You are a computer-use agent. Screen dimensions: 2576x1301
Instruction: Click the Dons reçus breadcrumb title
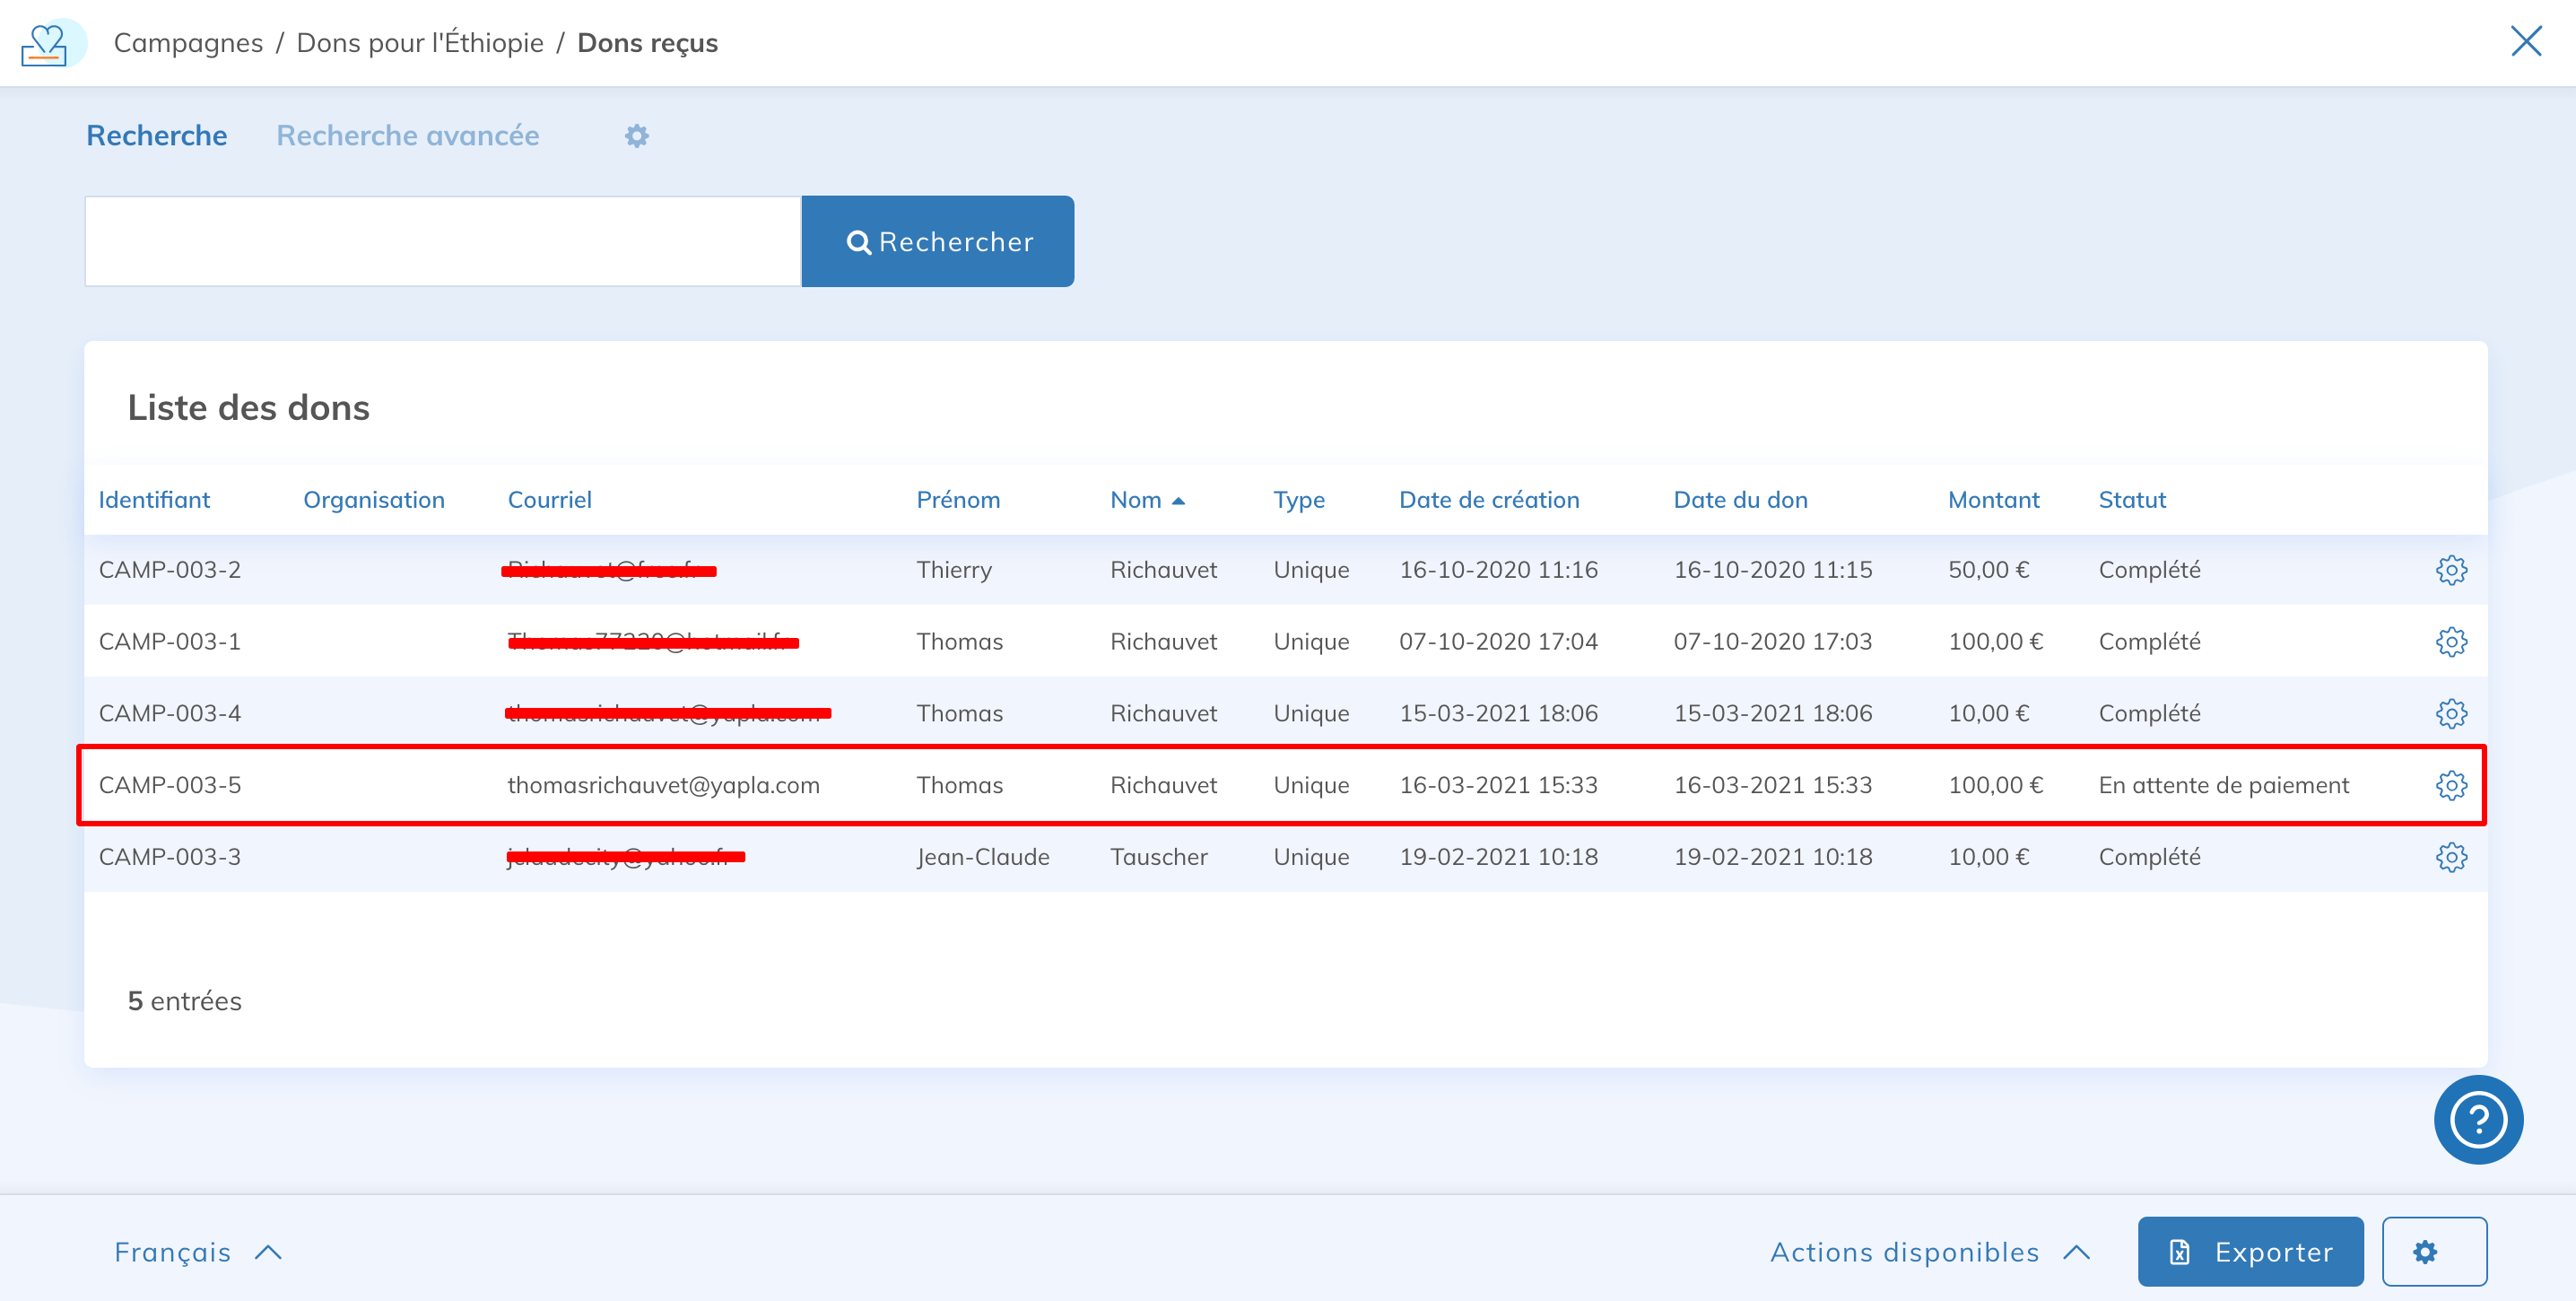[x=648, y=43]
